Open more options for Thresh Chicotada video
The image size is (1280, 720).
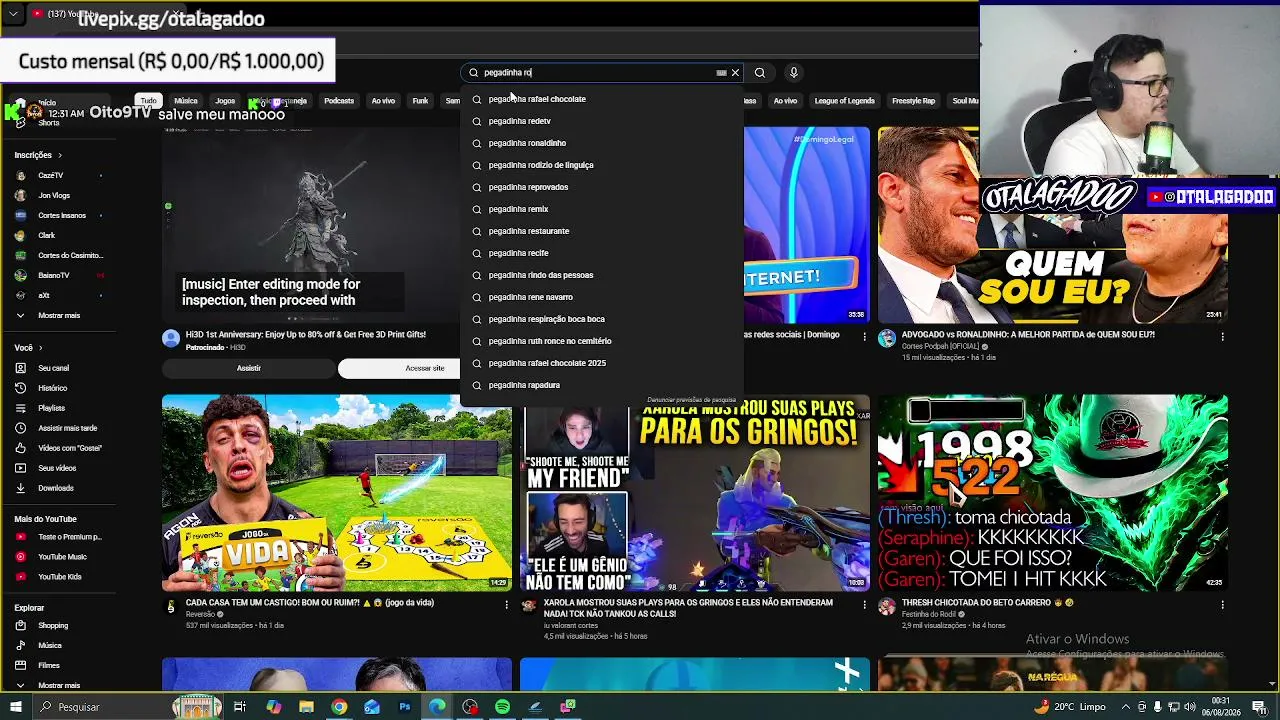(x=1222, y=605)
